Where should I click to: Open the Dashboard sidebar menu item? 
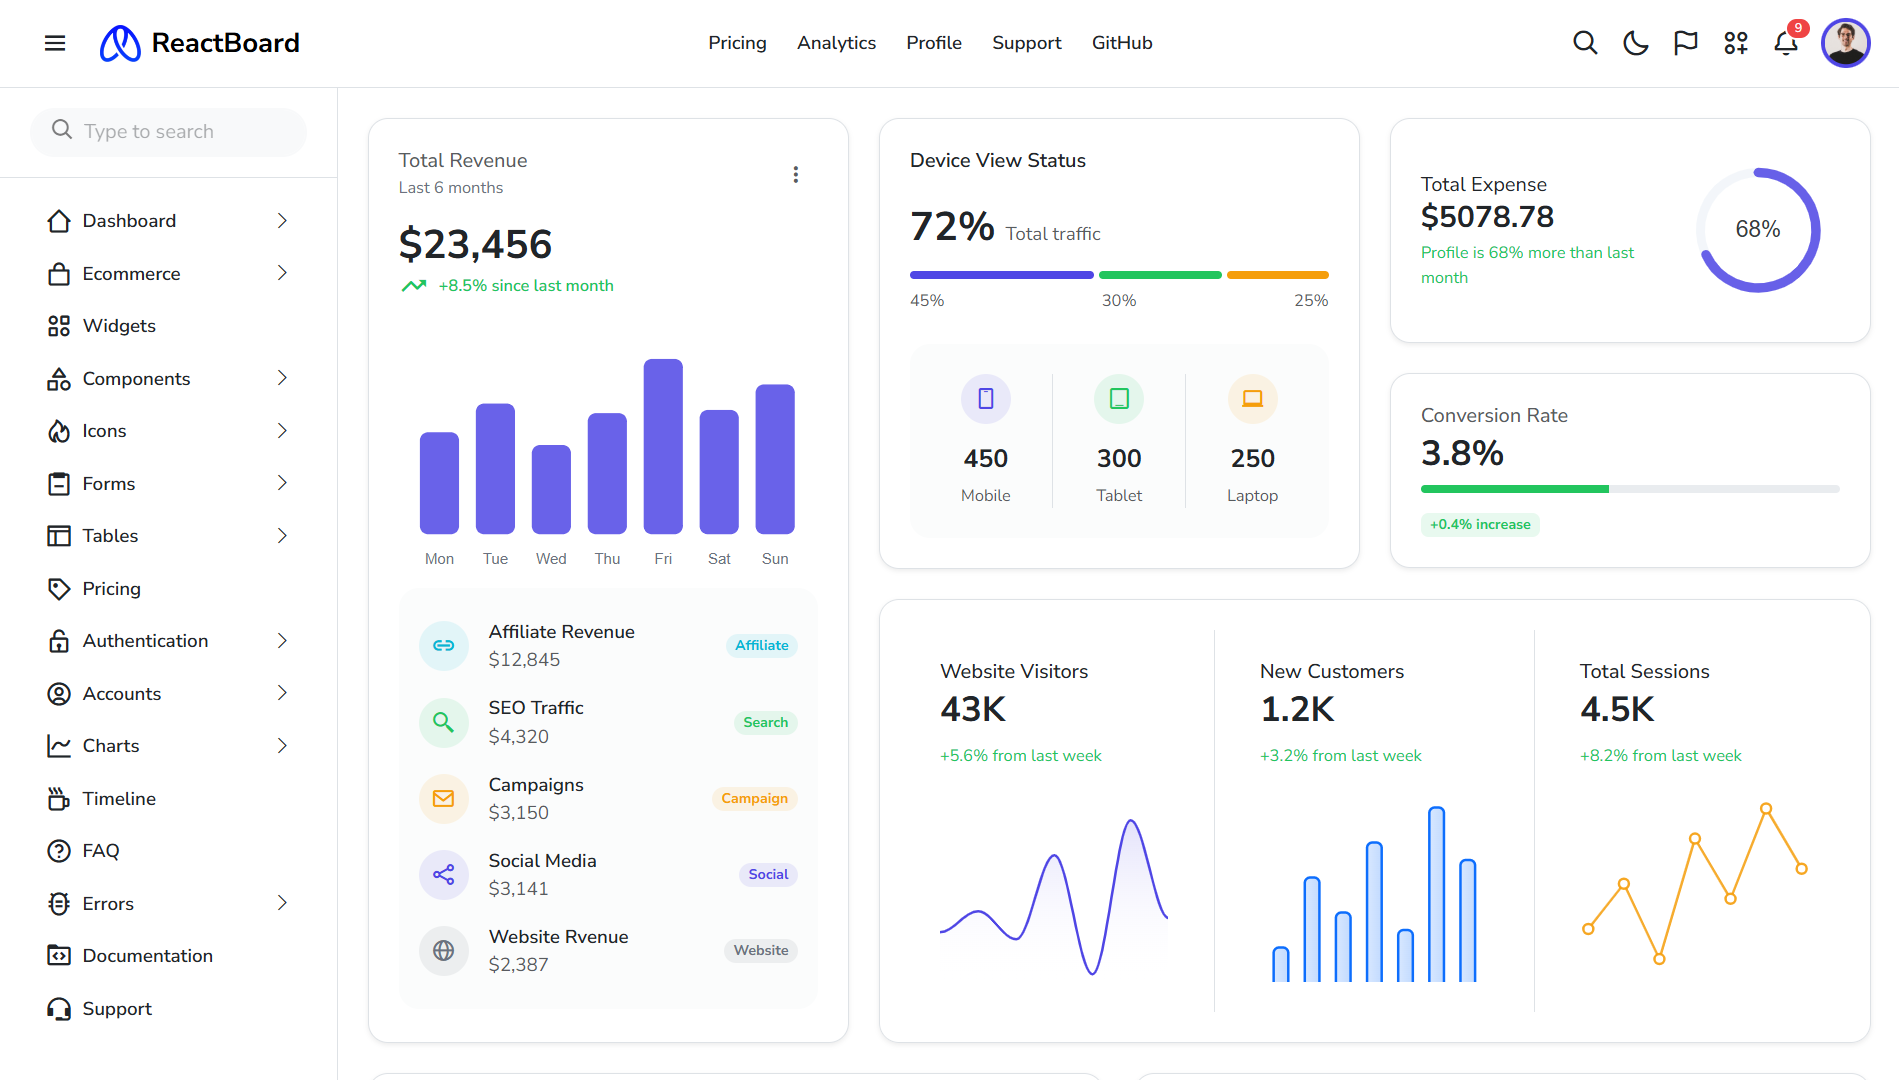[128, 220]
